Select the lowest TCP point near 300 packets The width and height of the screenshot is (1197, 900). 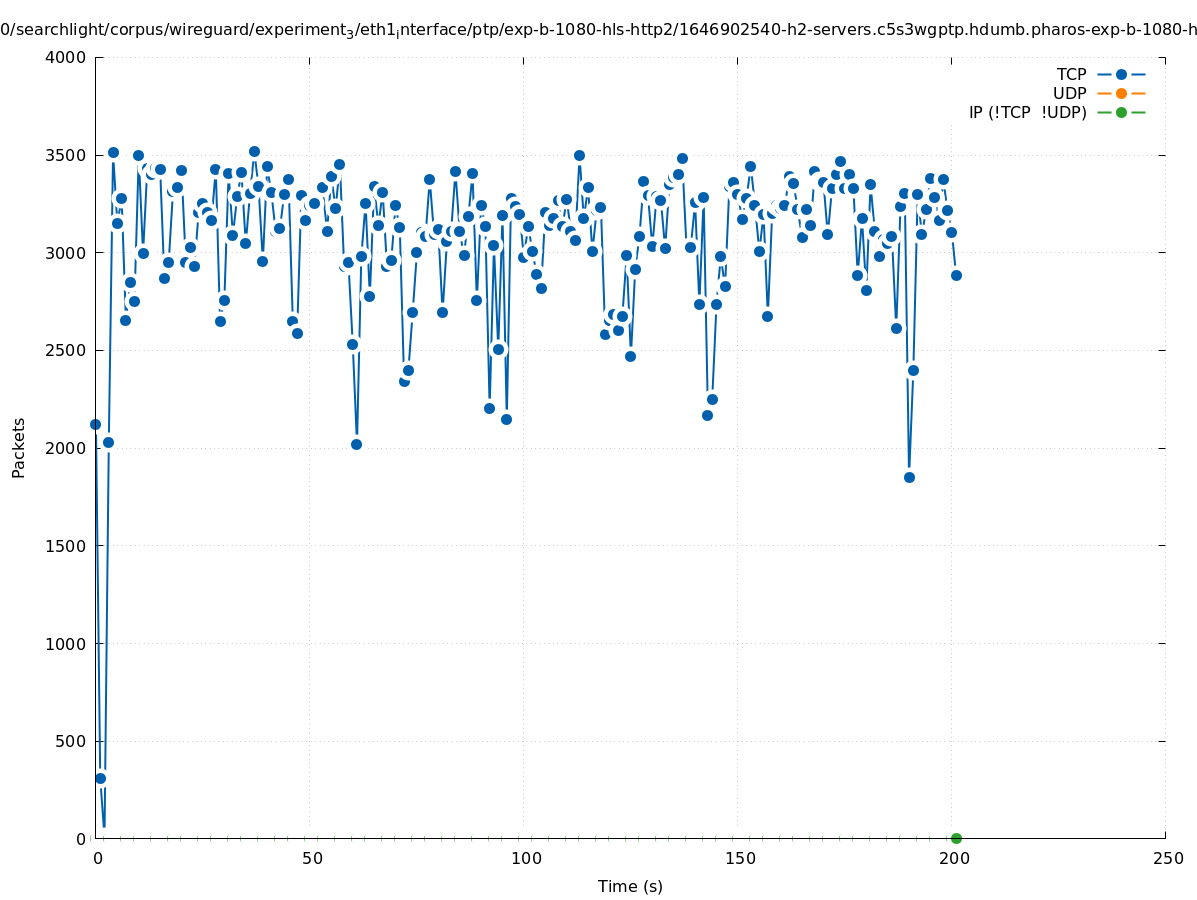pyautogui.click(x=100, y=778)
